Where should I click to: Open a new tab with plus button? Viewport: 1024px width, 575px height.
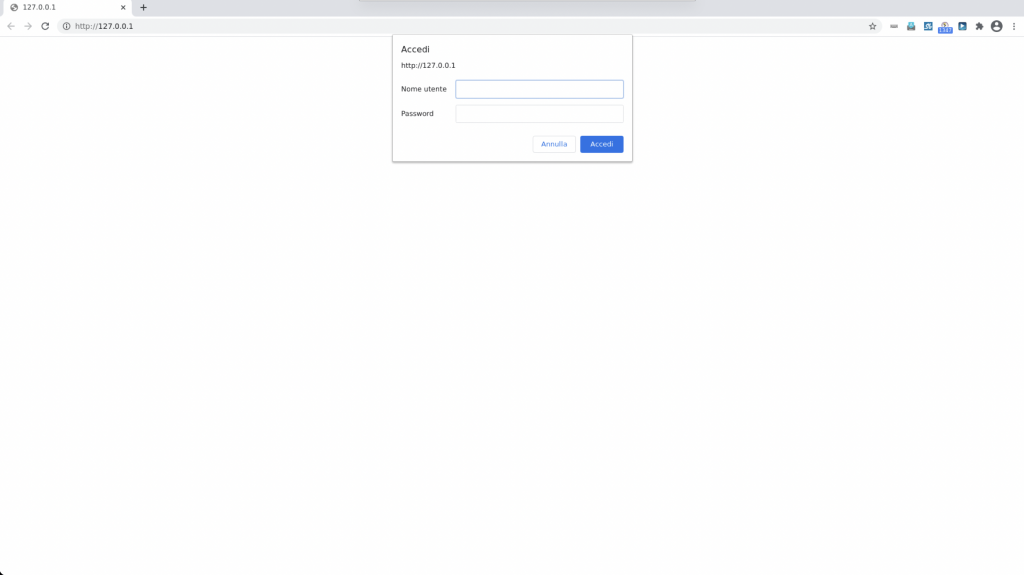click(143, 7)
